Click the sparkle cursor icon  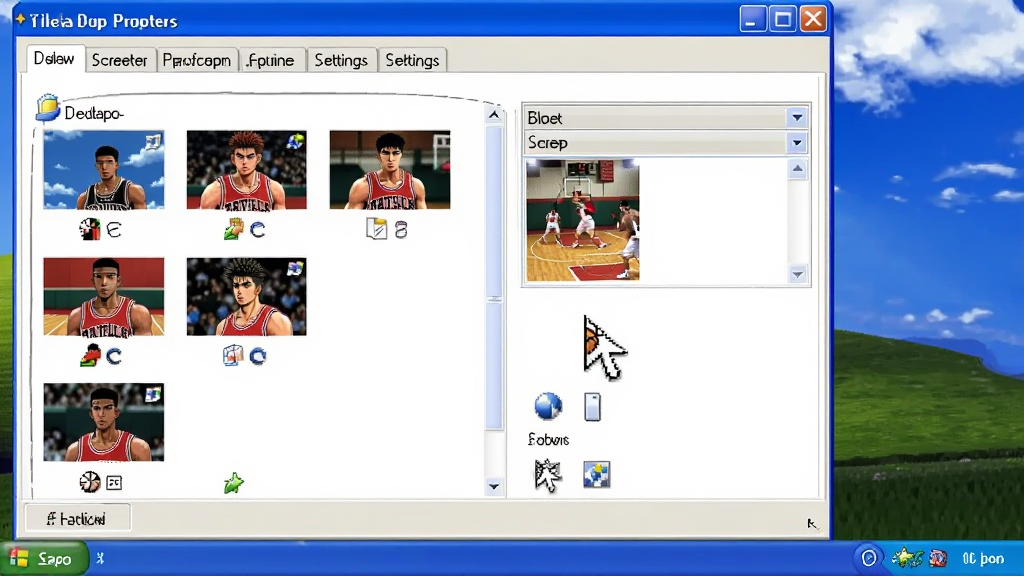click(547, 475)
